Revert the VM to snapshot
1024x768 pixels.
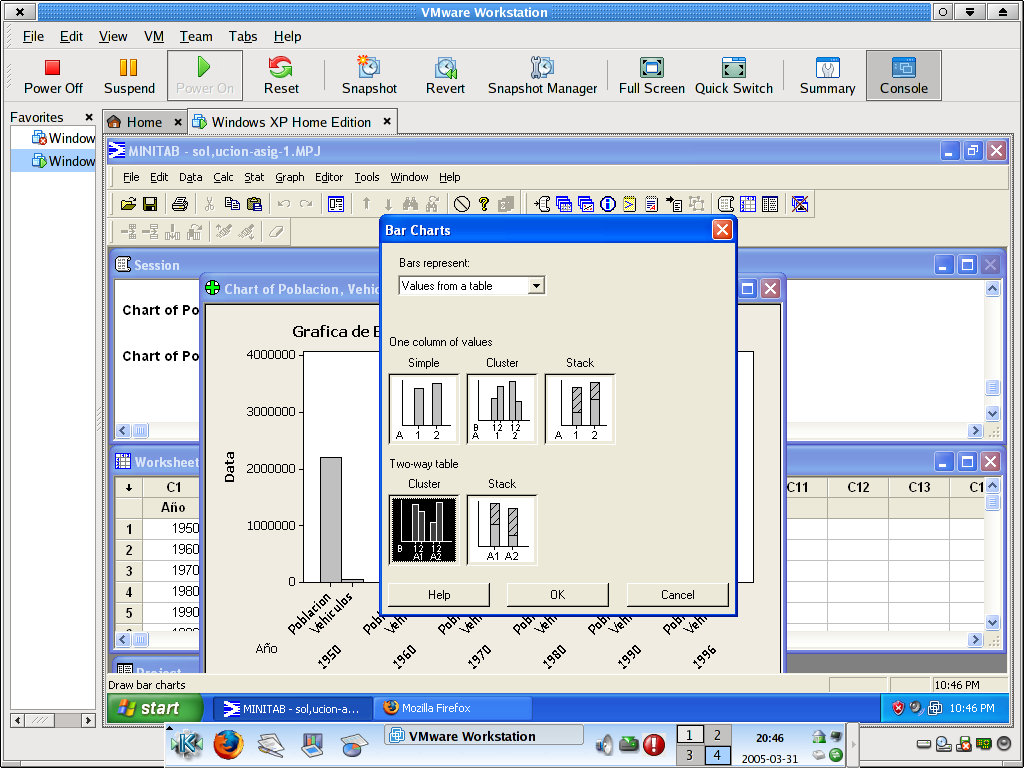445,76
